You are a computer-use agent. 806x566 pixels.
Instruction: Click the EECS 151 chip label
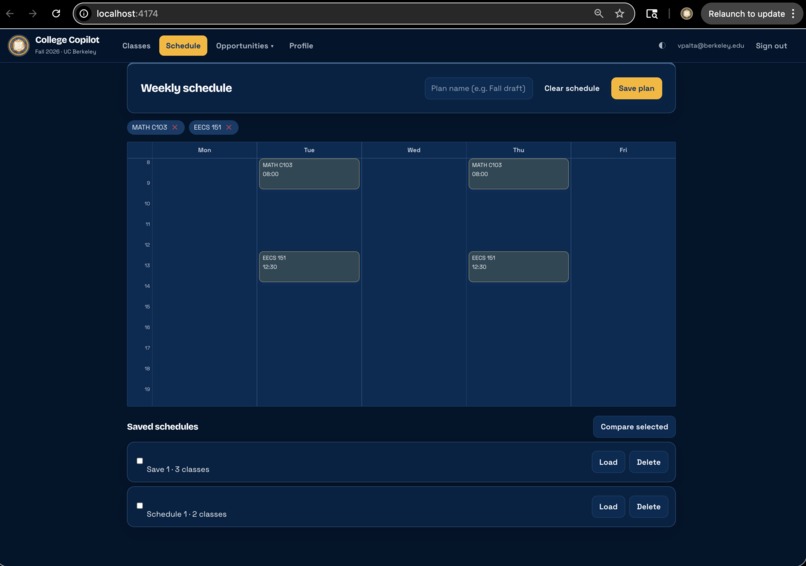tap(207, 127)
